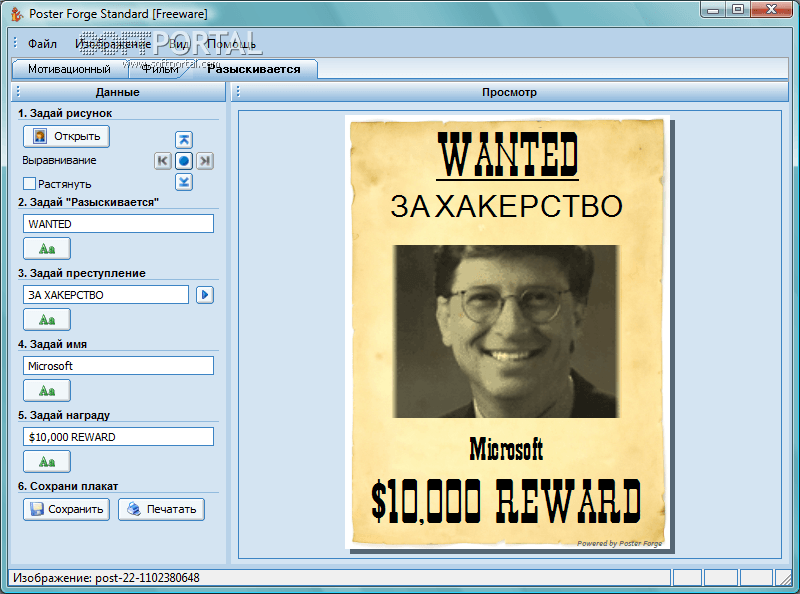
Task: Click the Poster Forge title bar icon
Action: pyautogui.click(x=17, y=14)
